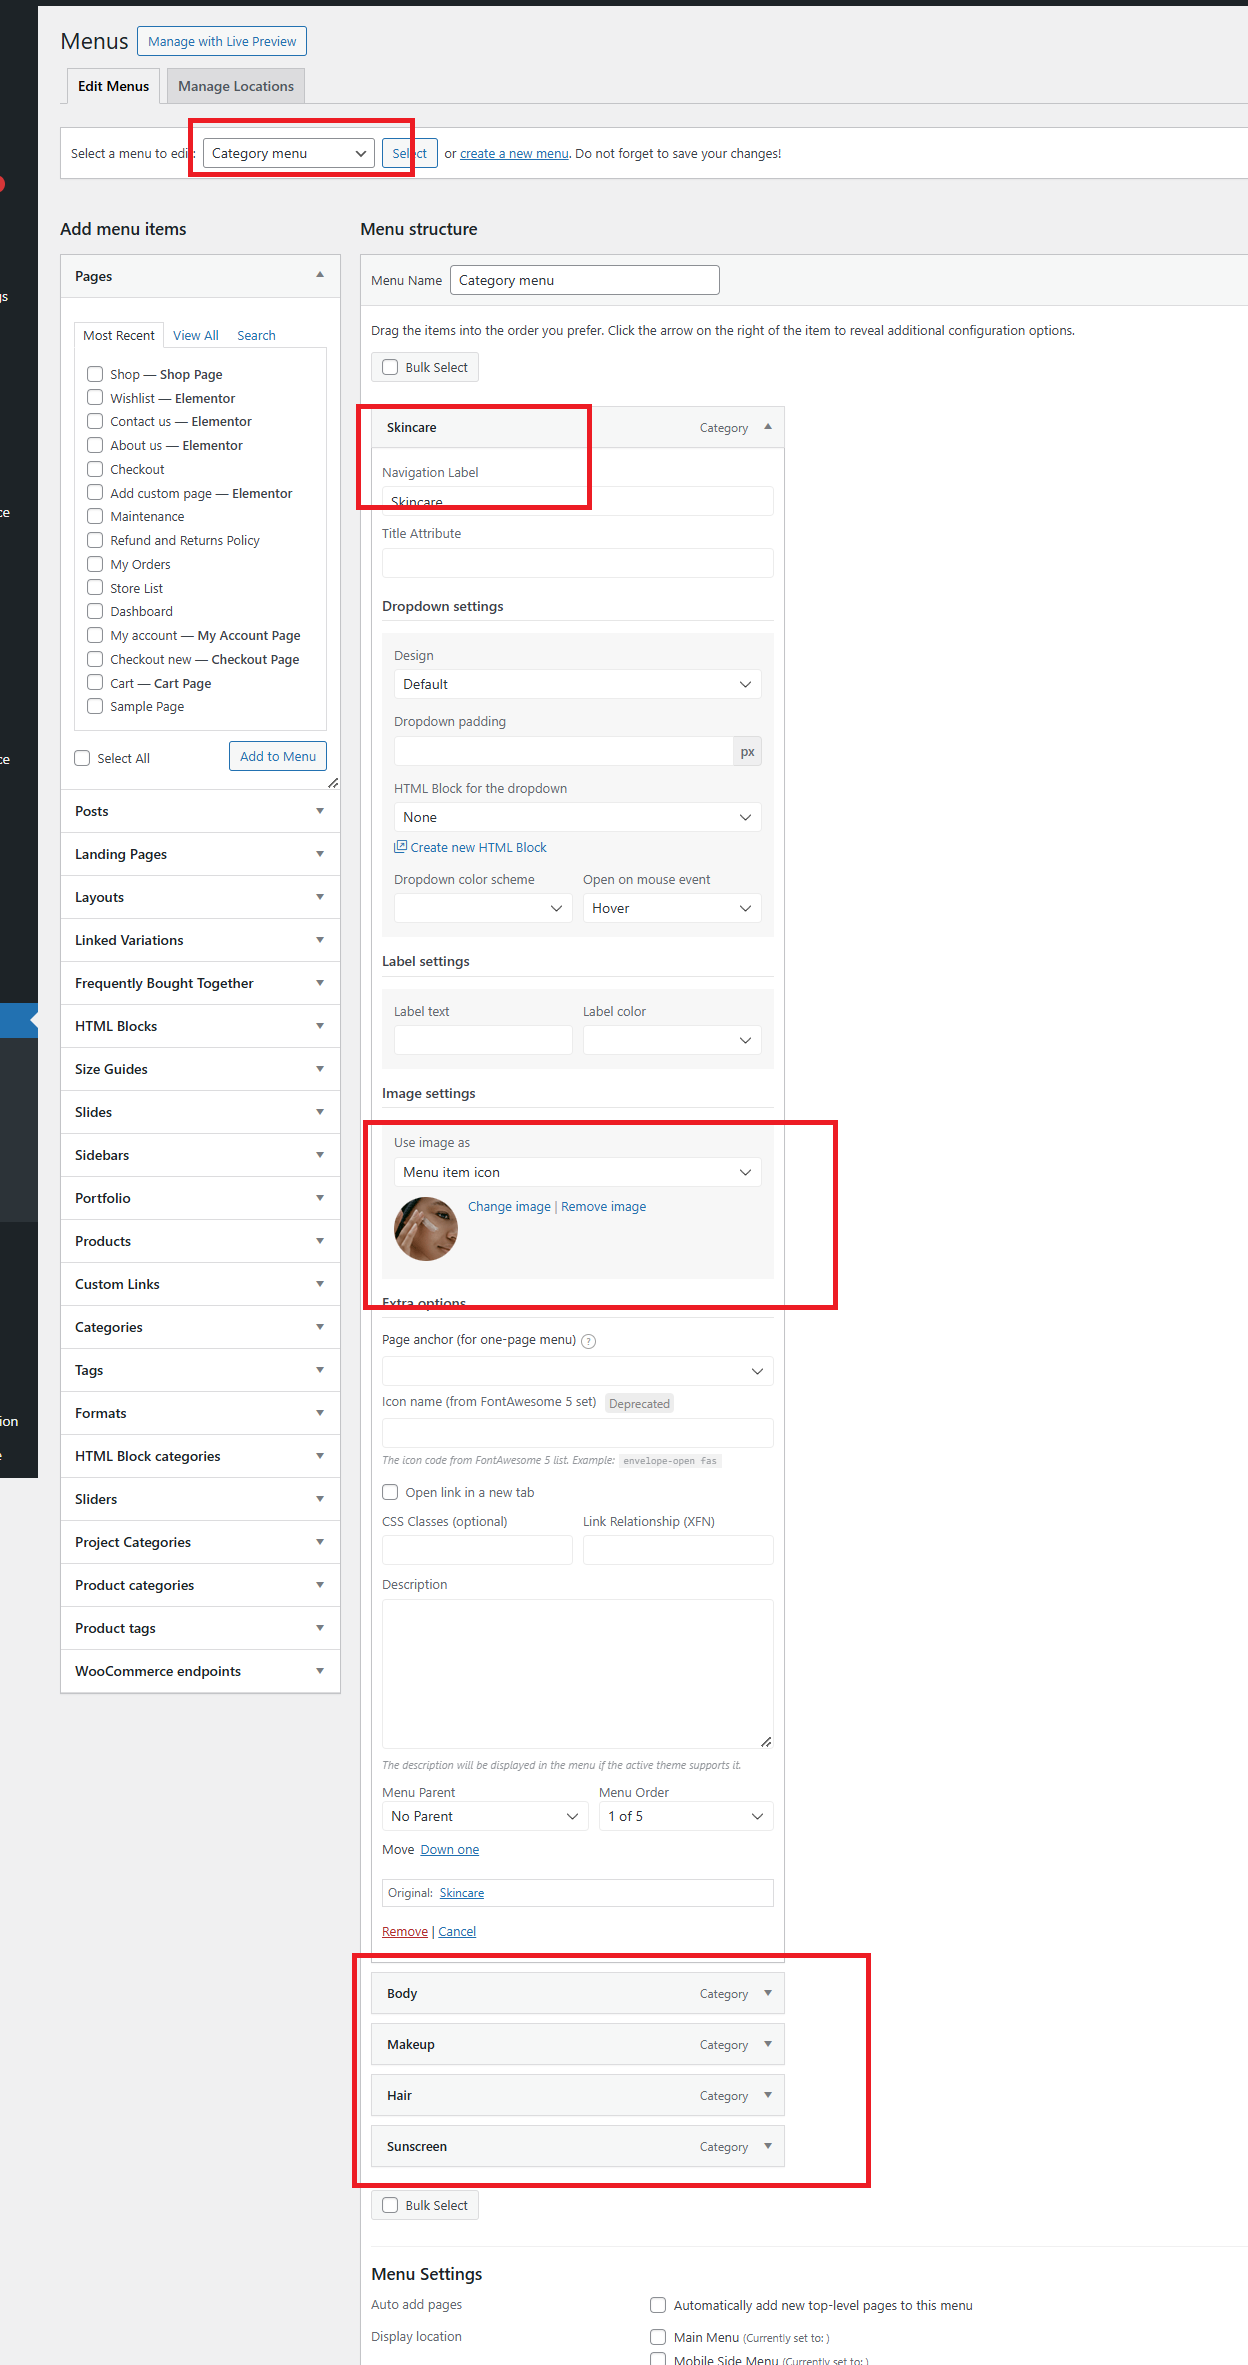
Task: Click the Move Down one link
Action: [x=449, y=1850]
